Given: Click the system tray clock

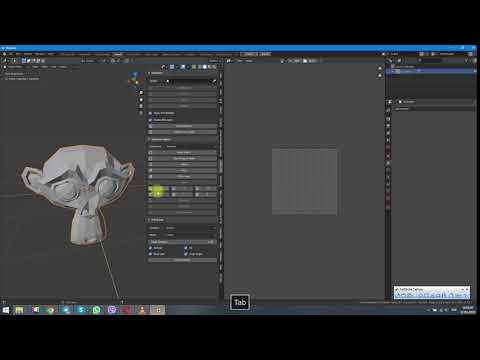Looking at the screenshot, I should click(x=468, y=310).
